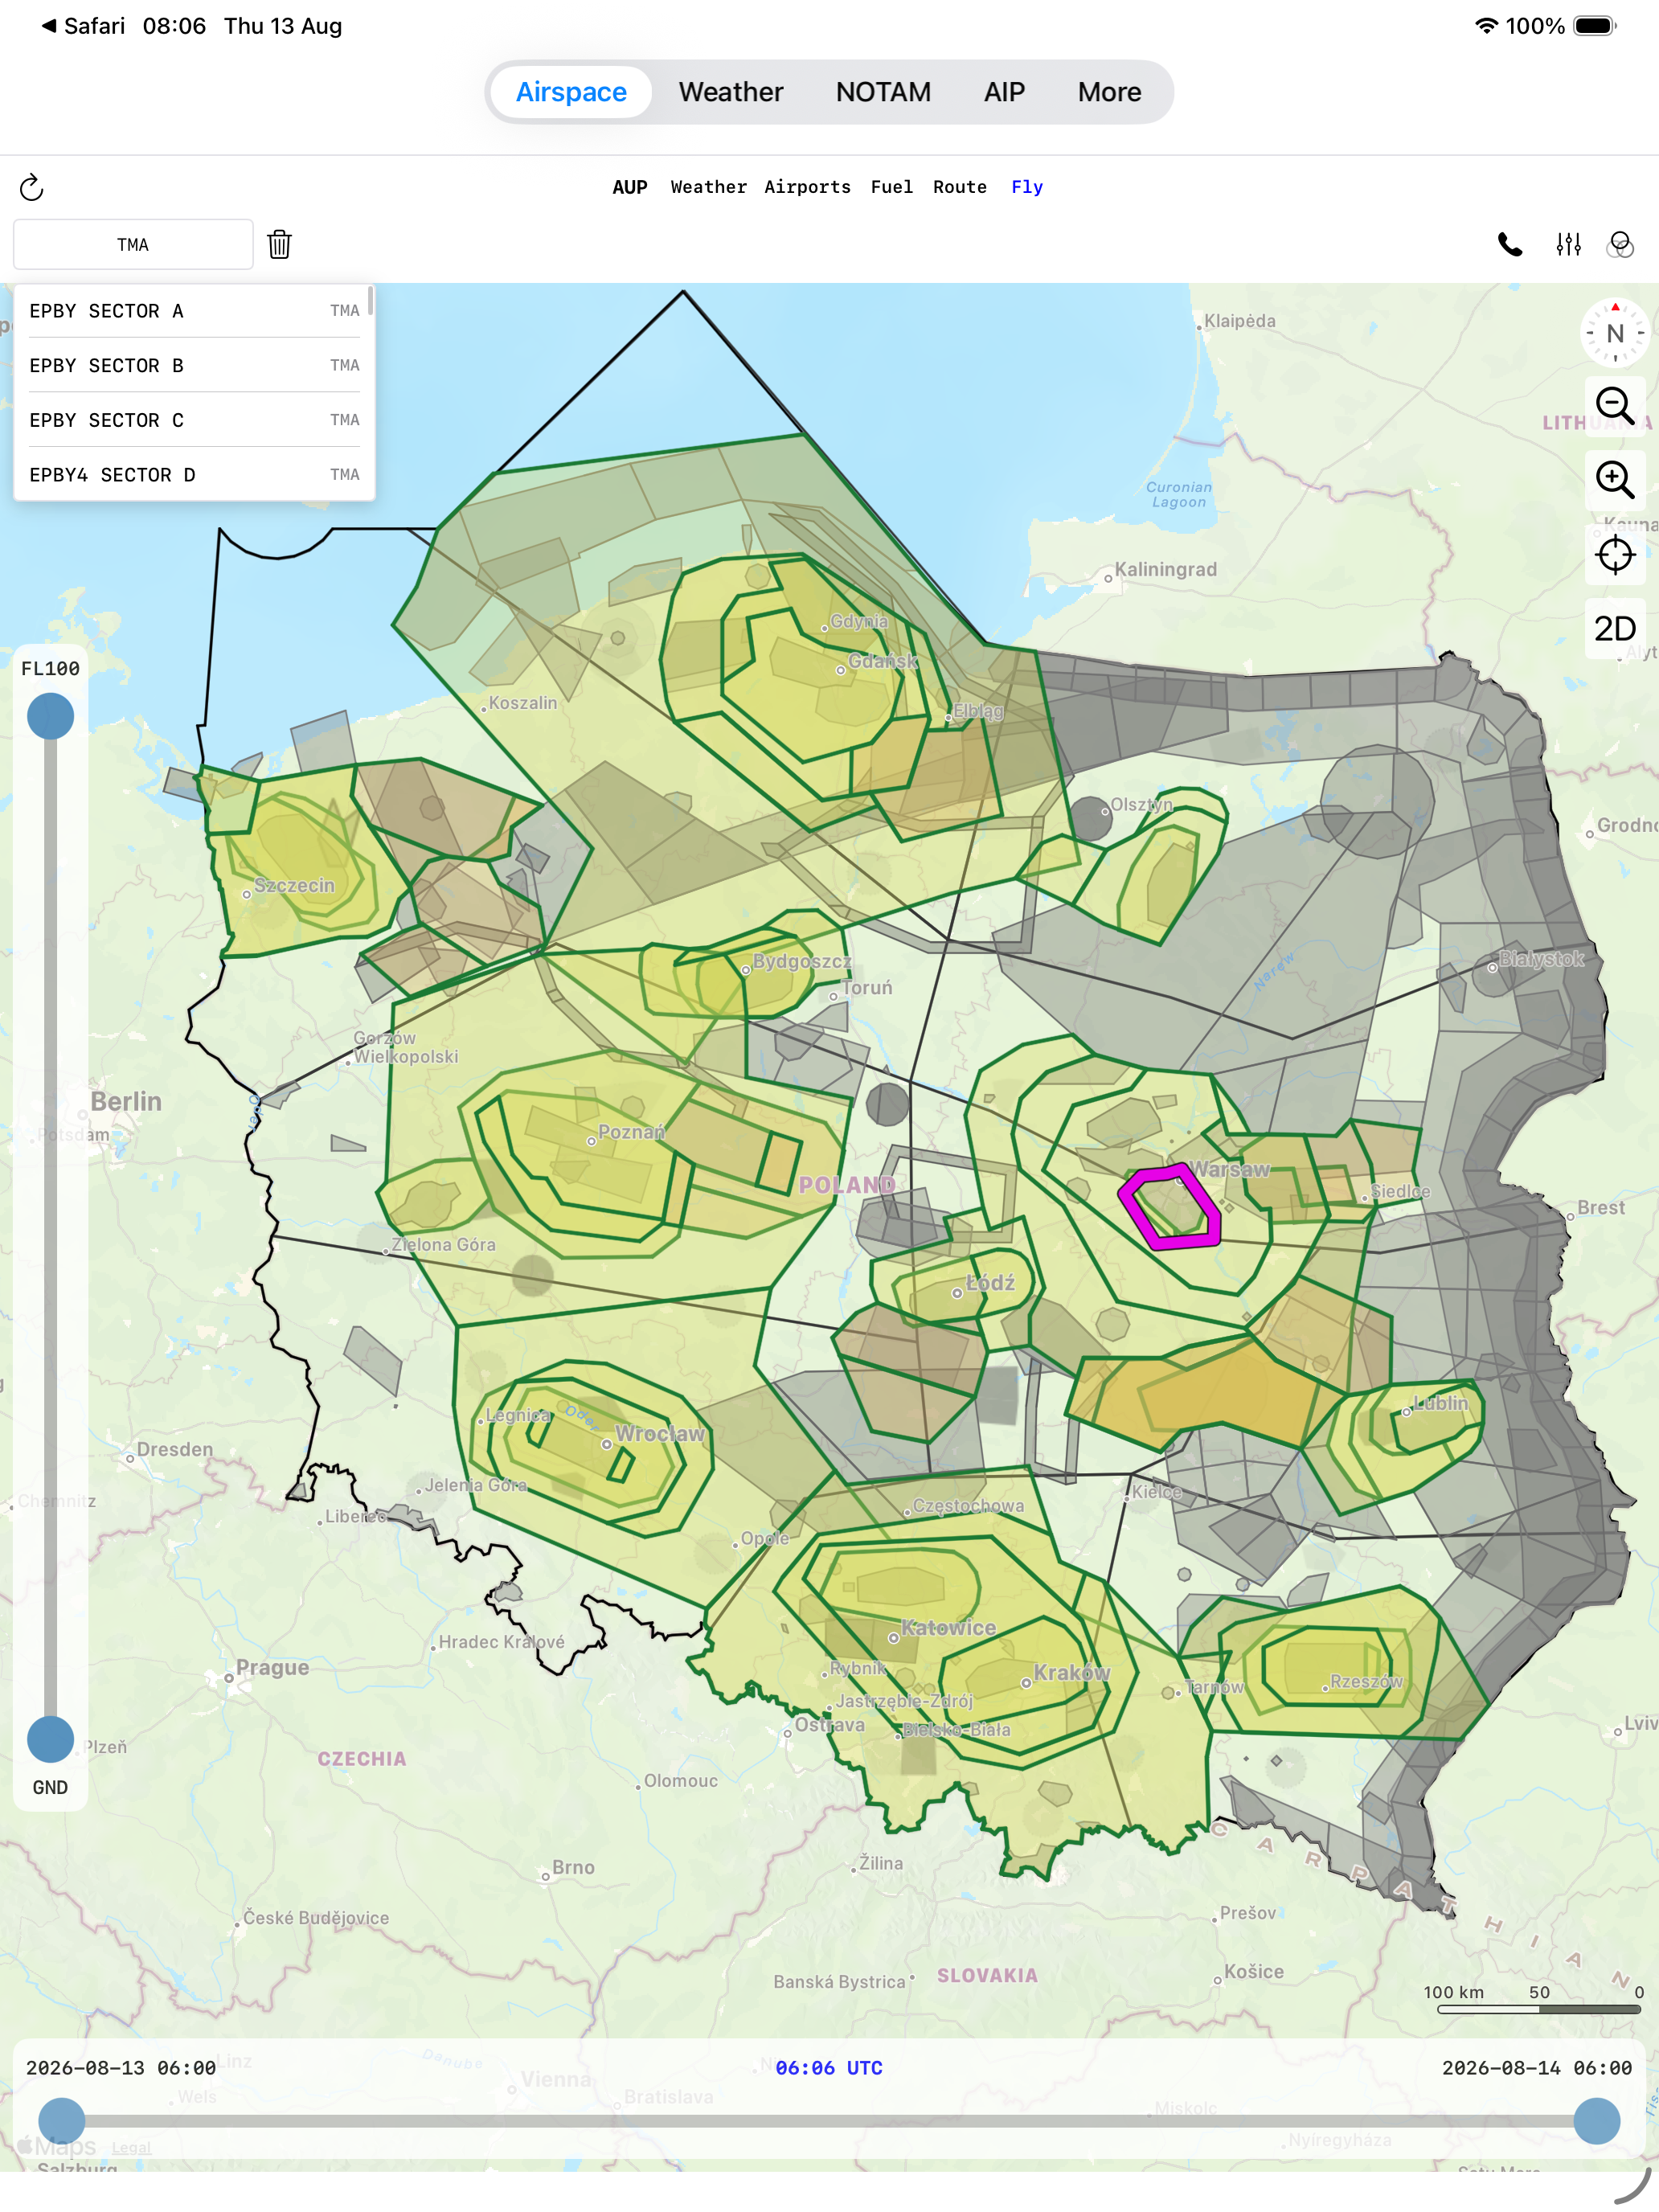Click the Białystok city label on map
The image size is (1659, 2212).
pos(1542,959)
